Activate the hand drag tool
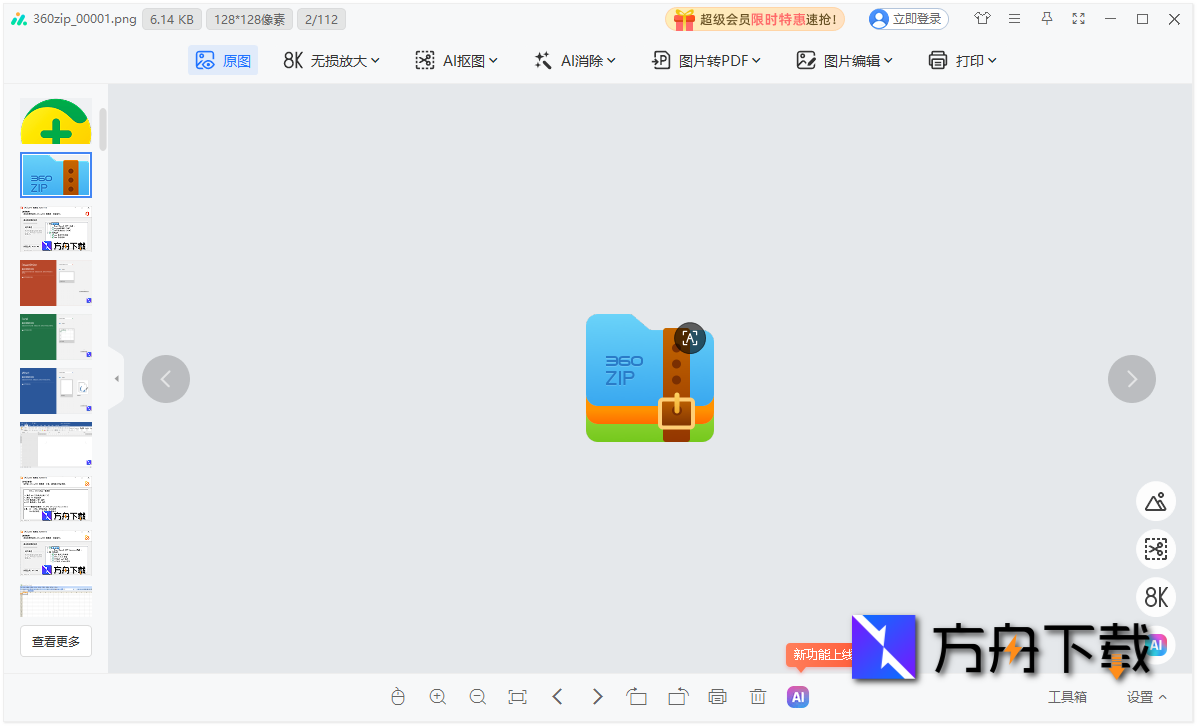This screenshot has height=726, width=1197. [x=398, y=696]
